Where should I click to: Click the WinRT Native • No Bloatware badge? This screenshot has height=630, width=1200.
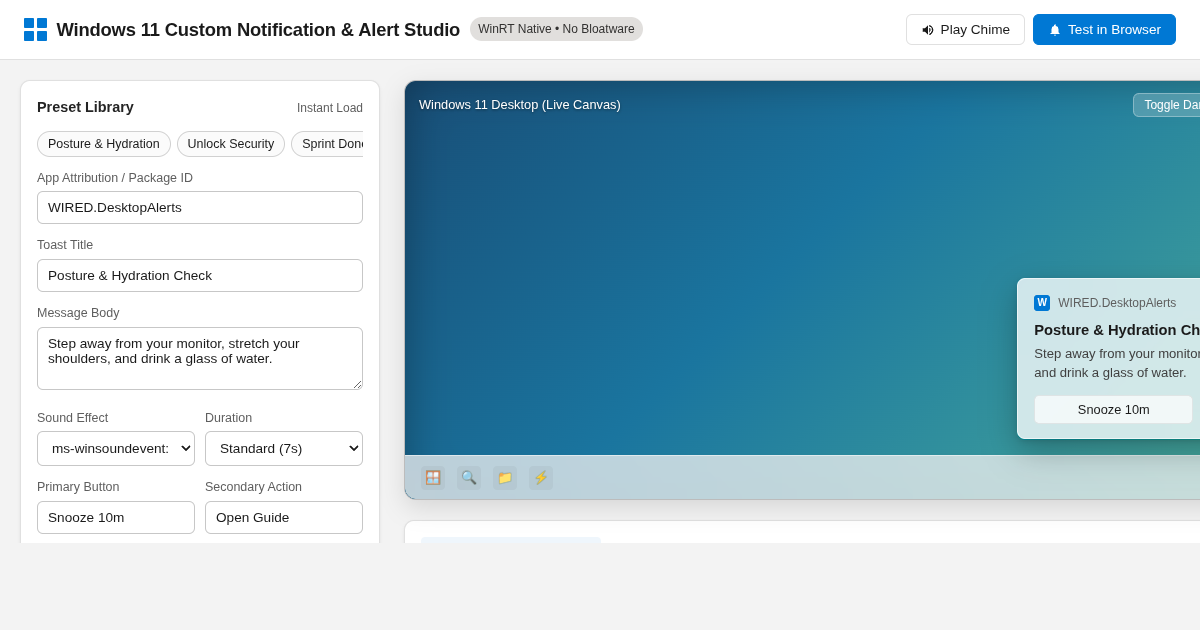556,29
